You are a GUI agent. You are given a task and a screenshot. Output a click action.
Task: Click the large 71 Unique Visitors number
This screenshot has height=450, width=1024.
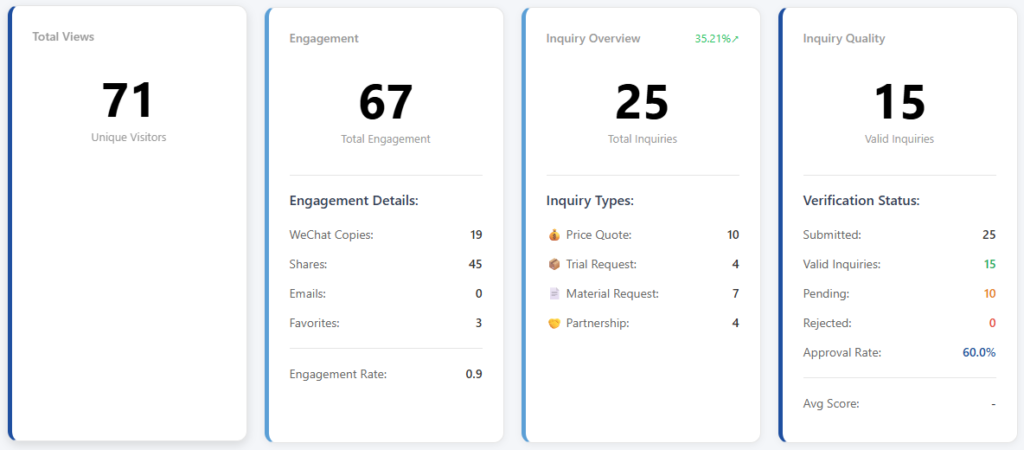pos(128,100)
